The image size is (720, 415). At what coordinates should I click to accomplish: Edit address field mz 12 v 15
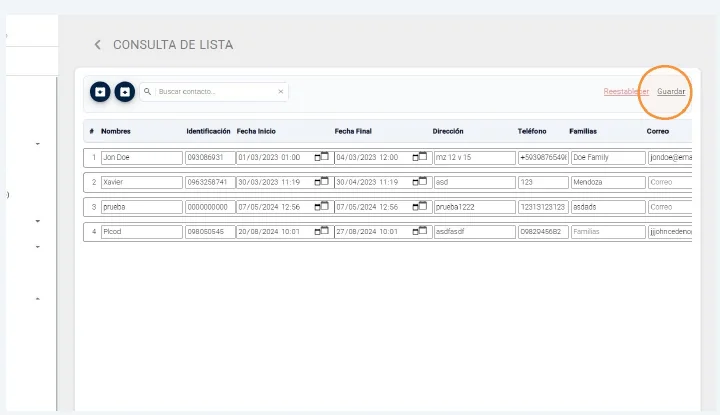475,157
